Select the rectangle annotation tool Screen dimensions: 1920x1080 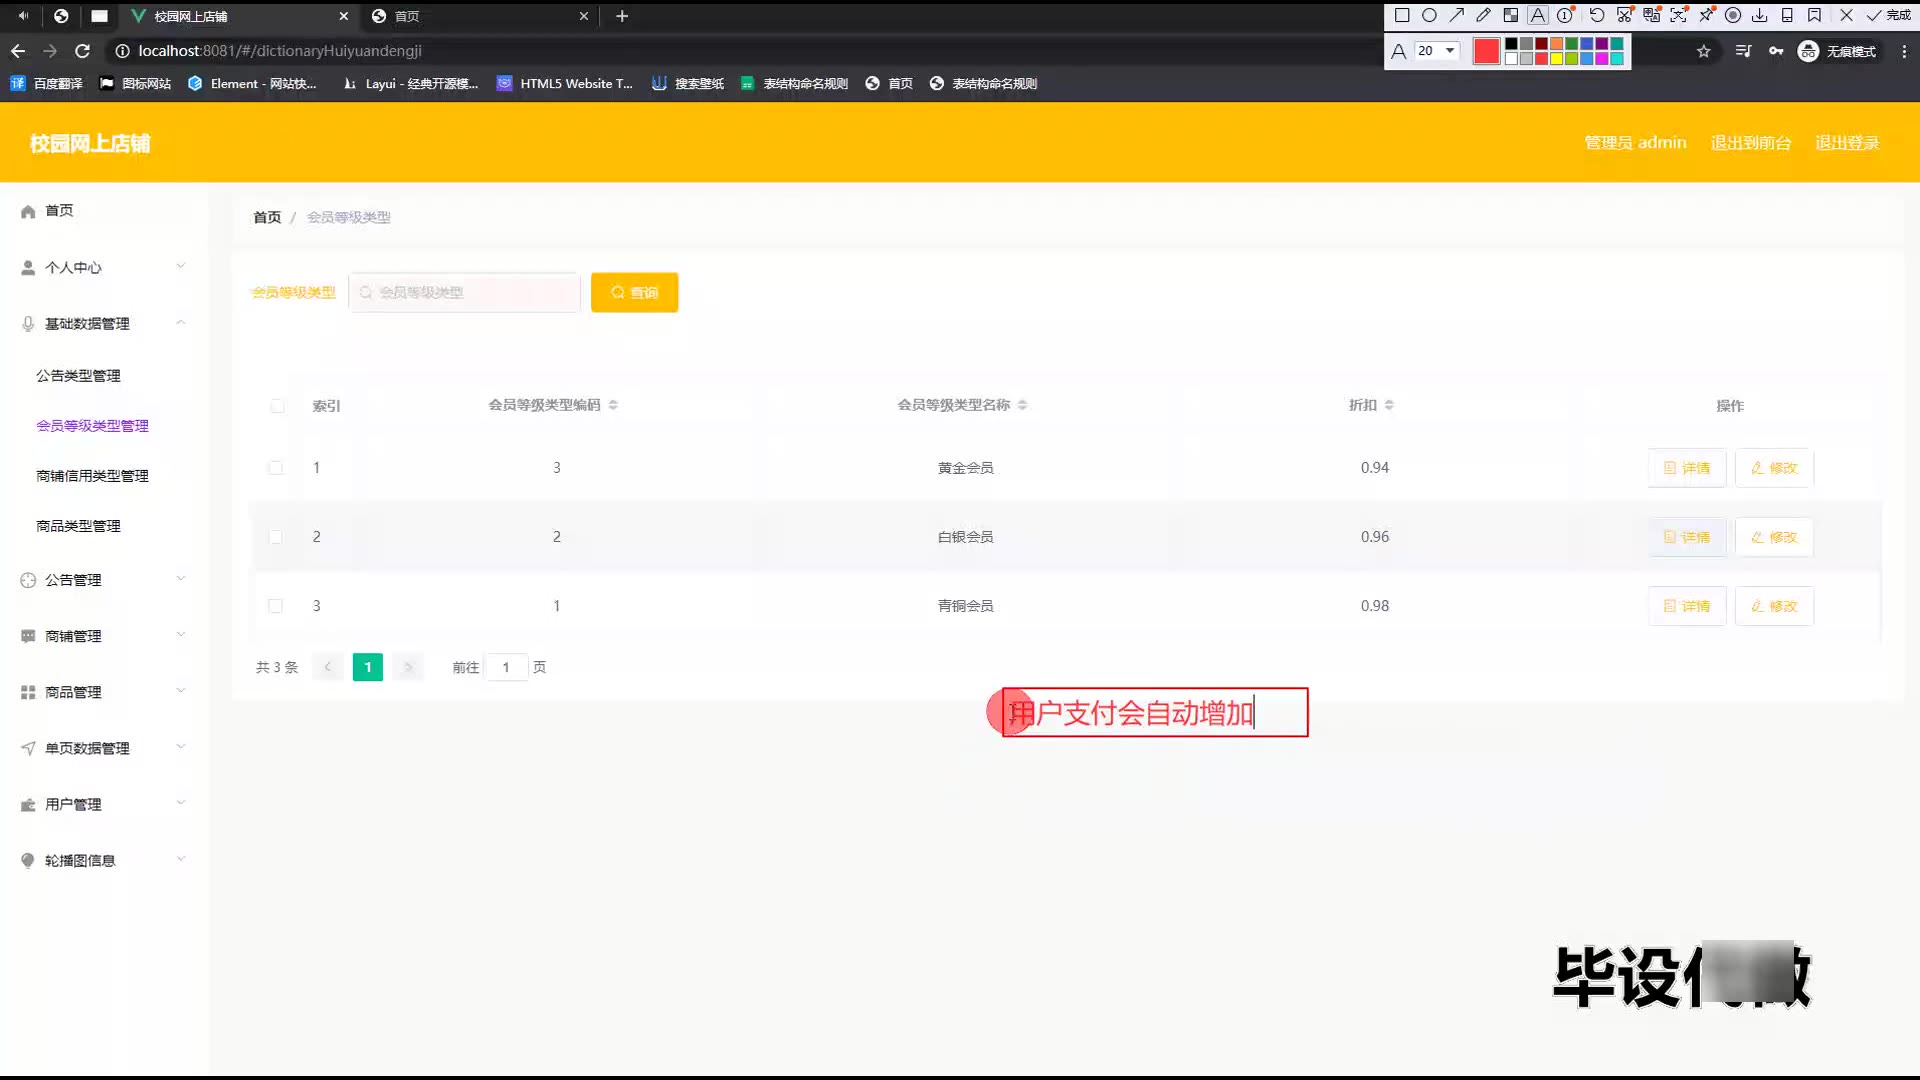[1402, 15]
